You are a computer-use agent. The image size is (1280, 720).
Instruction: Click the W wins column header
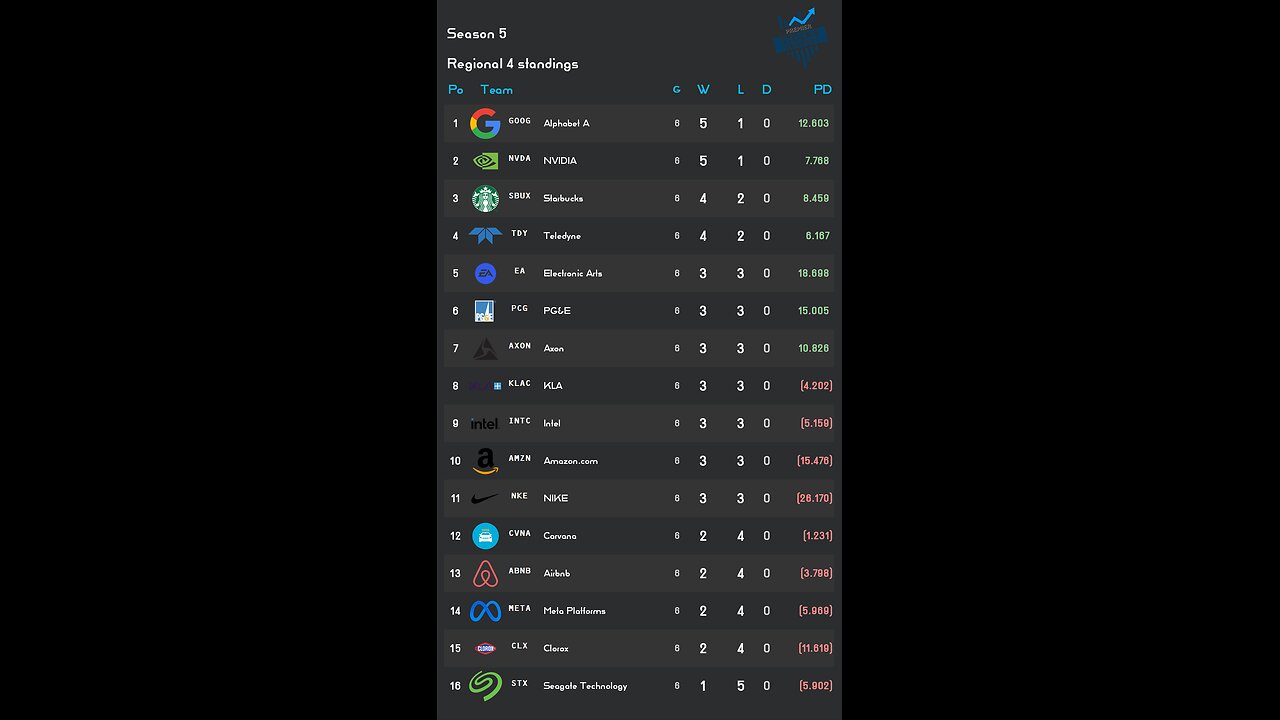(x=703, y=90)
